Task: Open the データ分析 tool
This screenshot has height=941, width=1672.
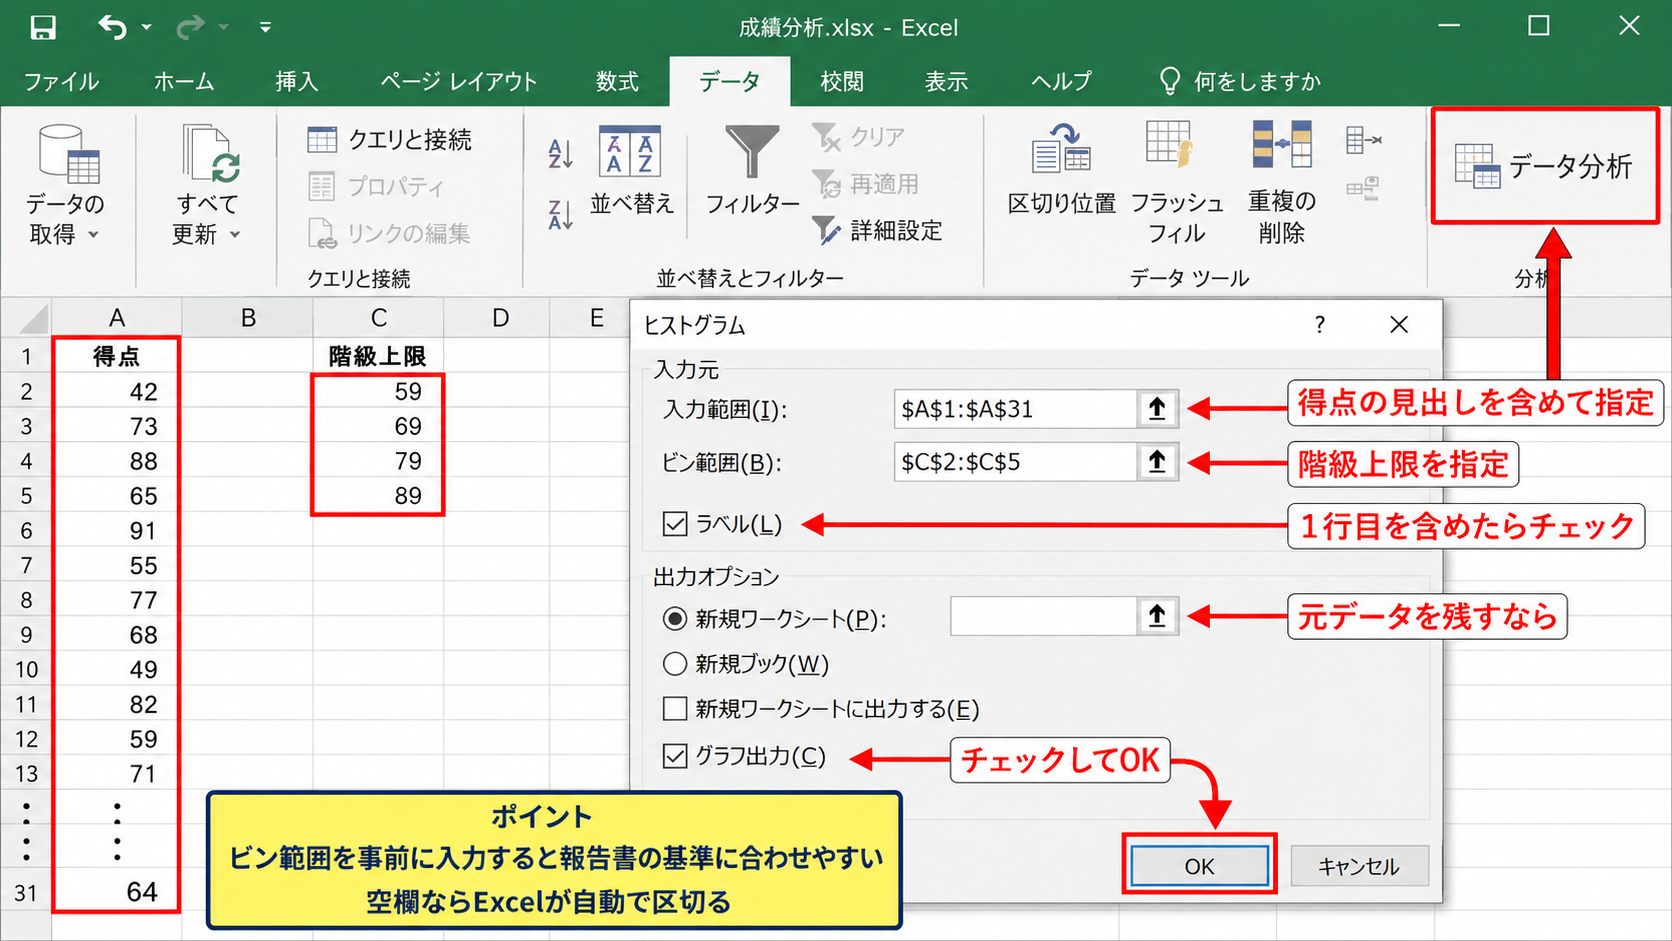Action: 1545,166
